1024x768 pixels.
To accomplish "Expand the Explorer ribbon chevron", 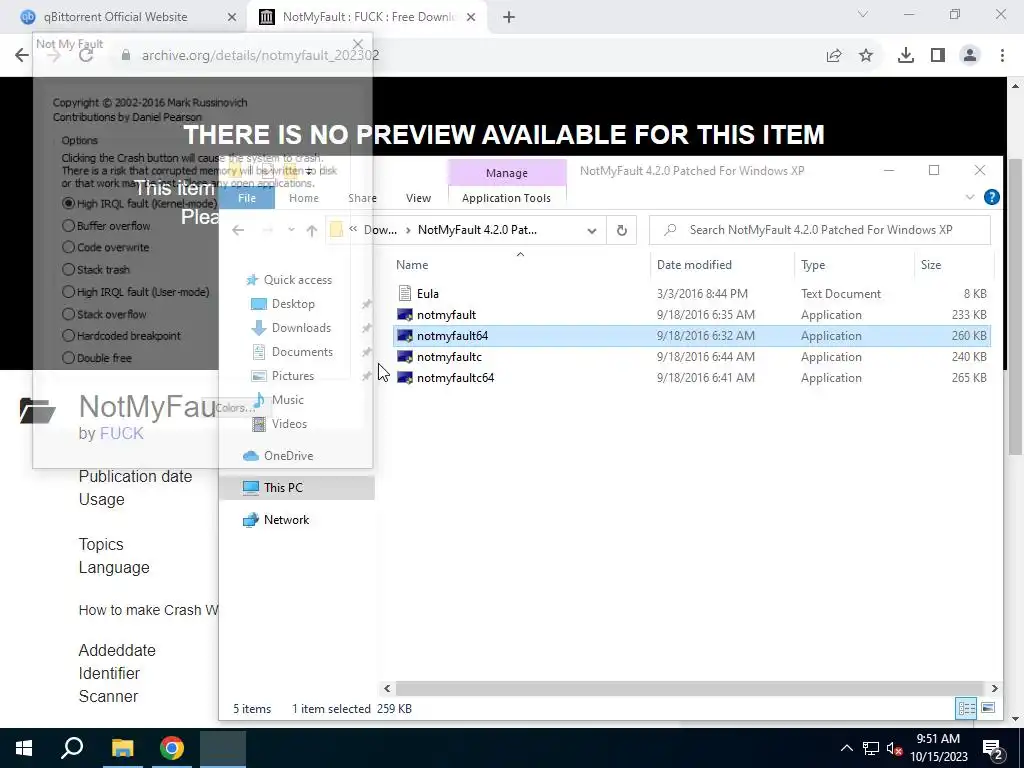I will pyautogui.click(x=970, y=197).
